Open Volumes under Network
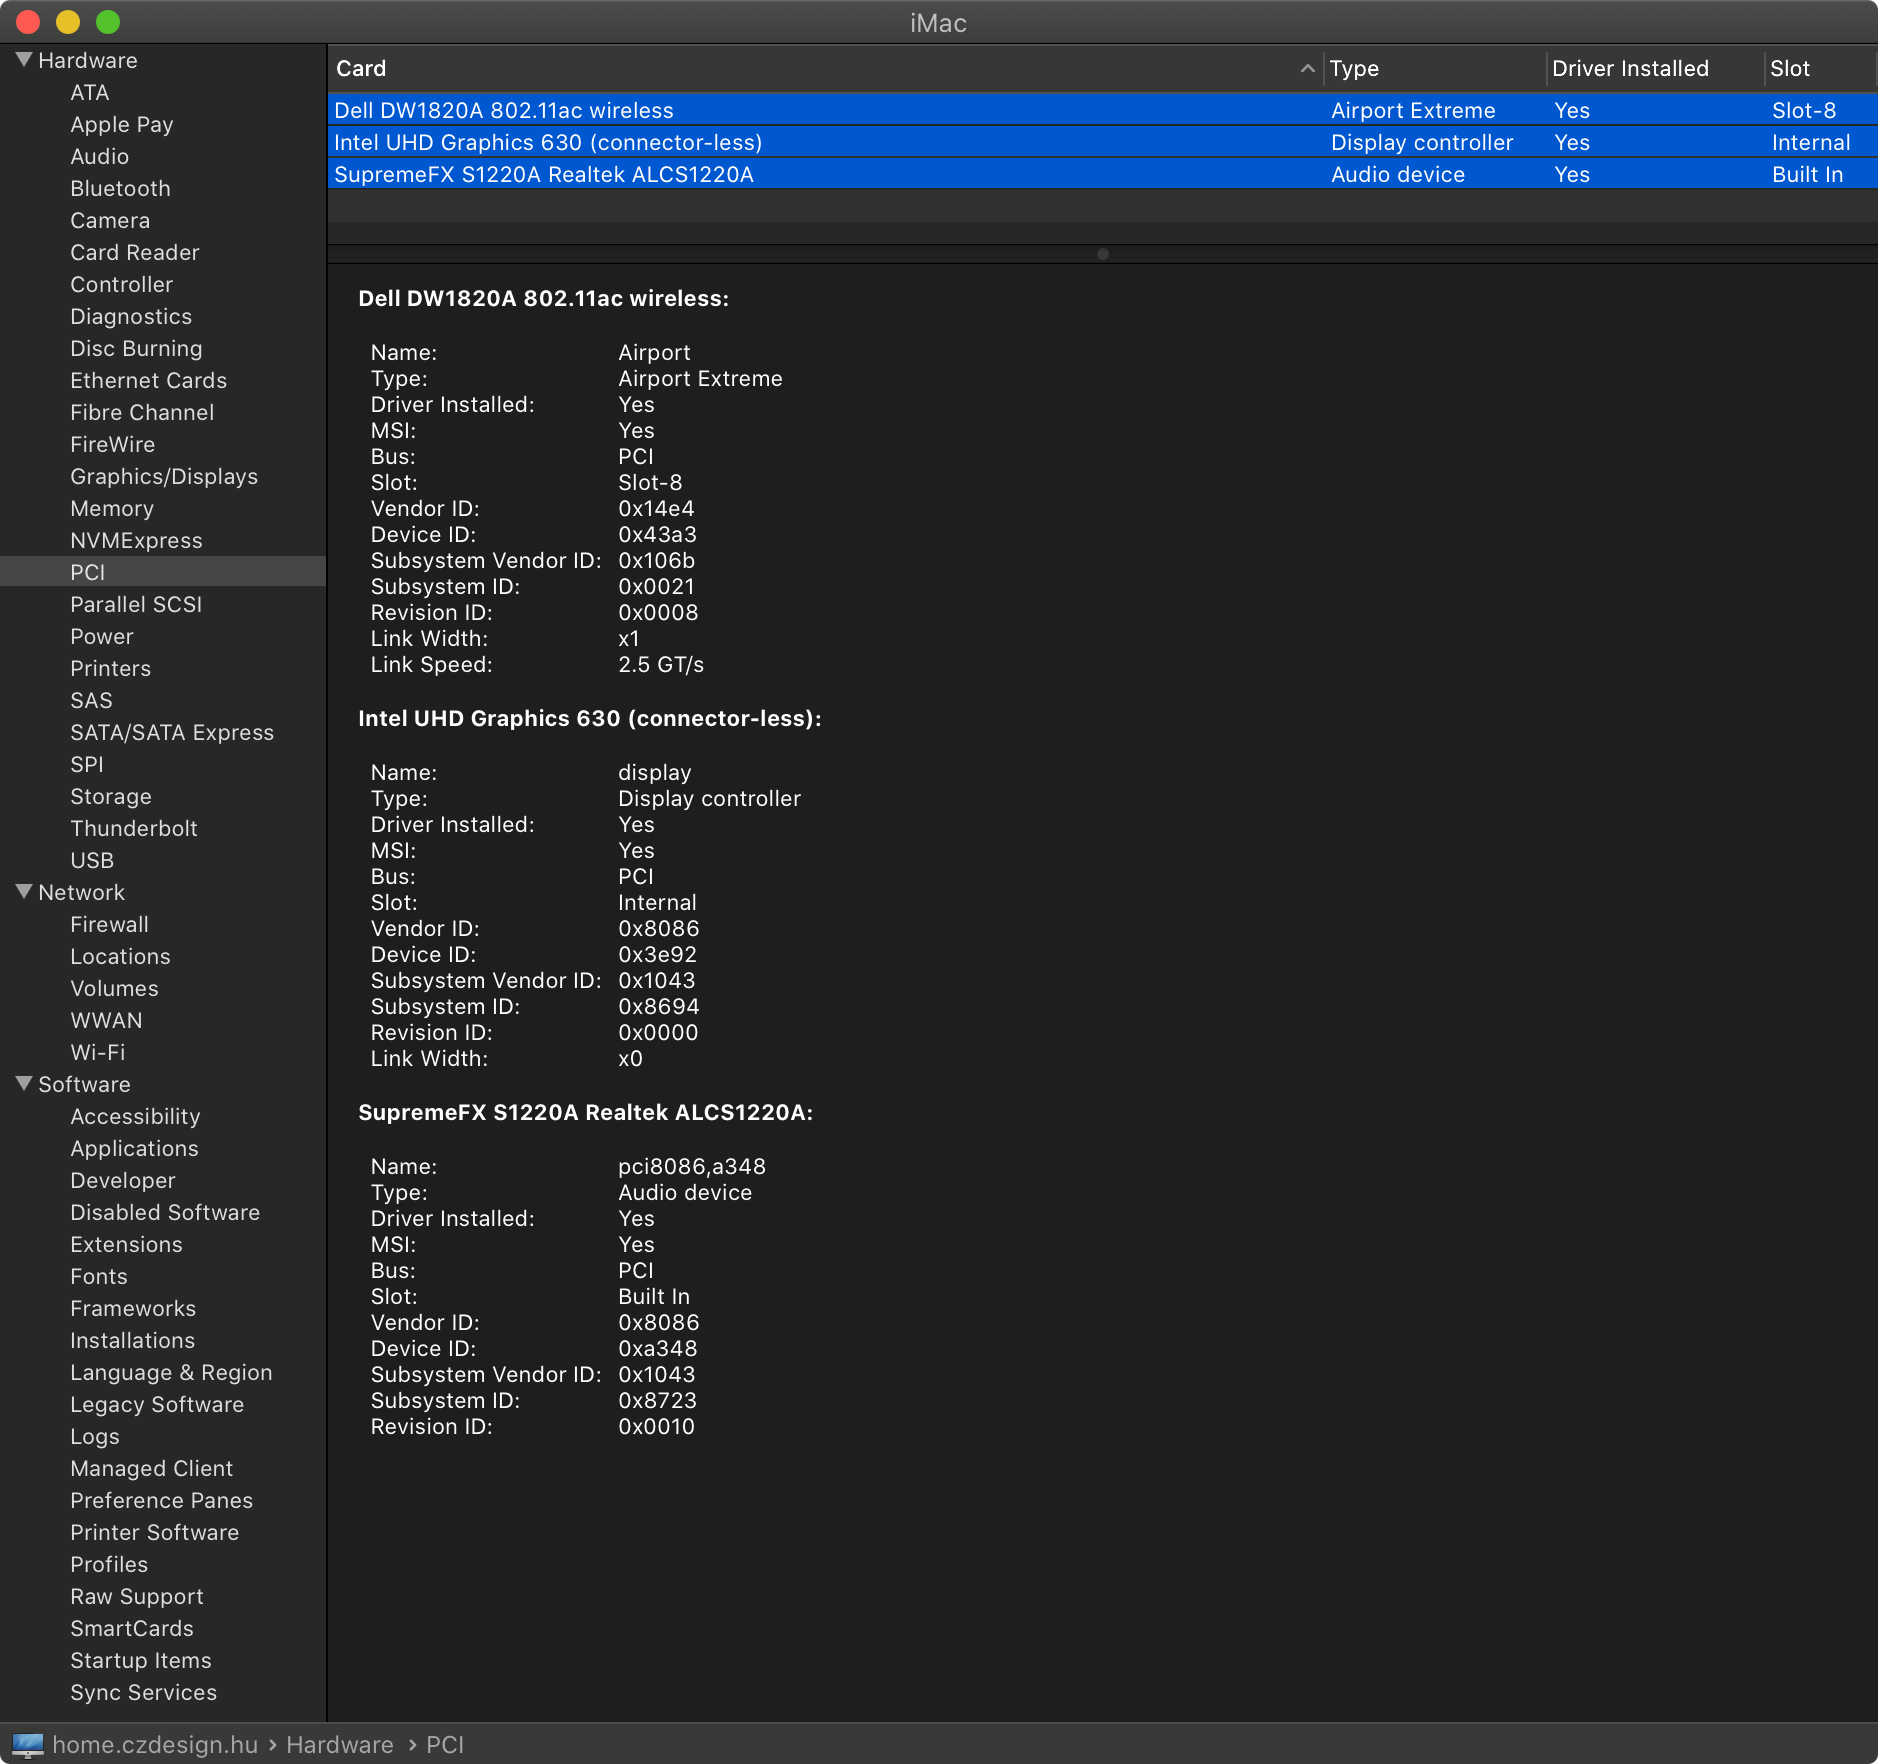The image size is (1878, 1764). pyautogui.click(x=114, y=988)
